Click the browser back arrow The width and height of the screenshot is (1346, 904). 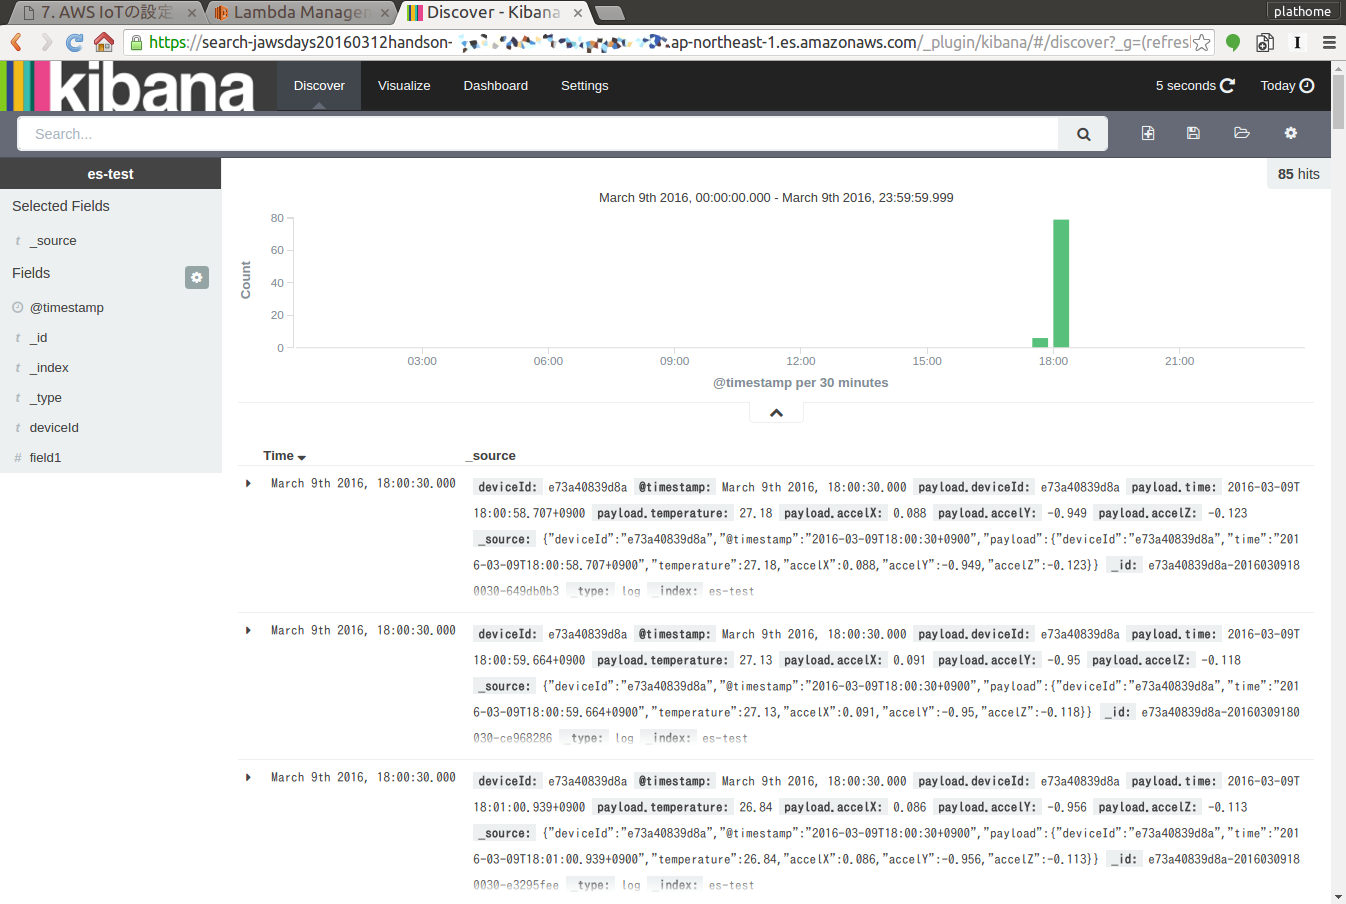[16, 42]
